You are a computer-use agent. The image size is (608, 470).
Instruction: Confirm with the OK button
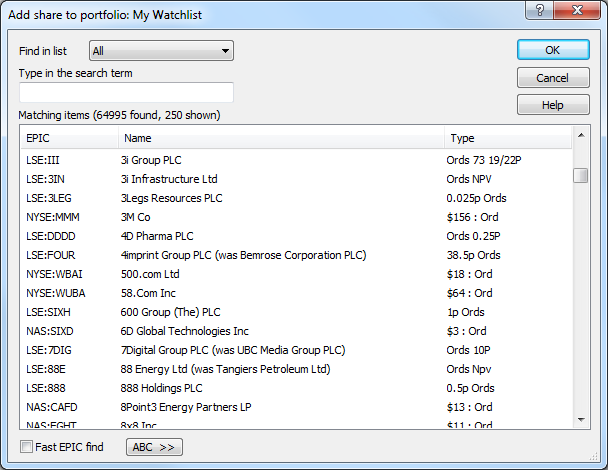pos(553,50)
